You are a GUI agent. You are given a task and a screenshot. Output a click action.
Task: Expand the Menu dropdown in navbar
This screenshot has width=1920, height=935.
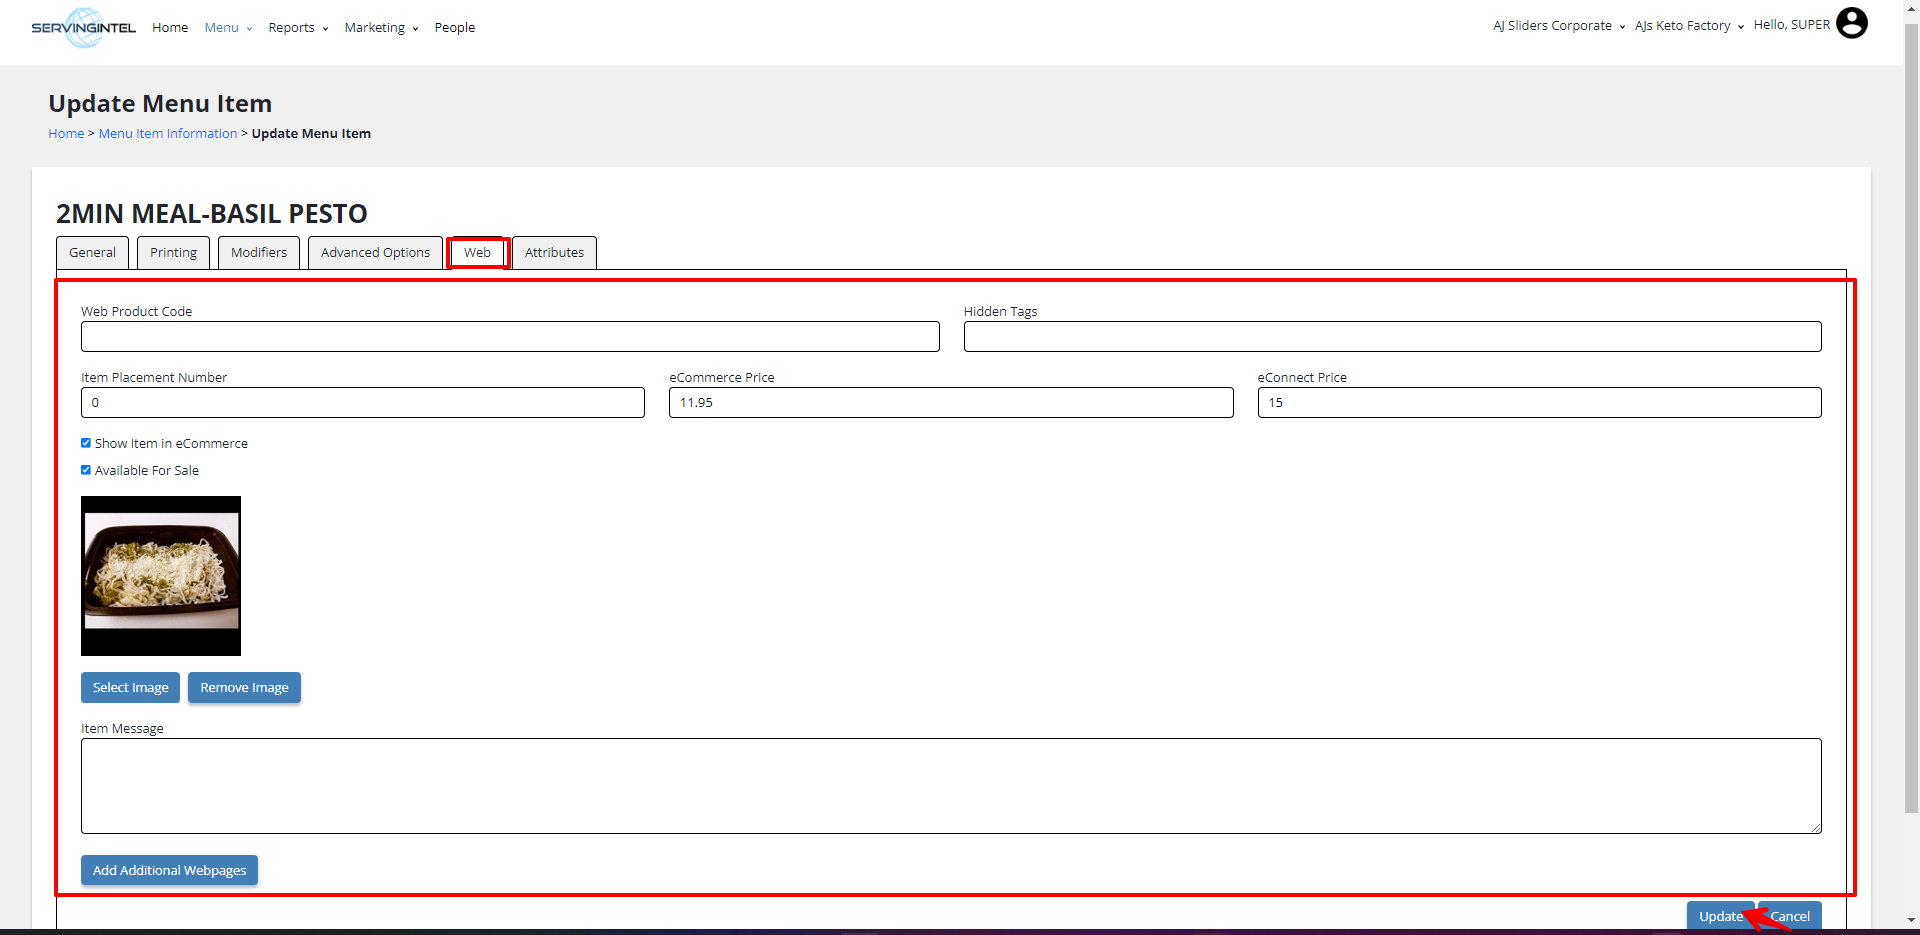(x=227, y=28)
